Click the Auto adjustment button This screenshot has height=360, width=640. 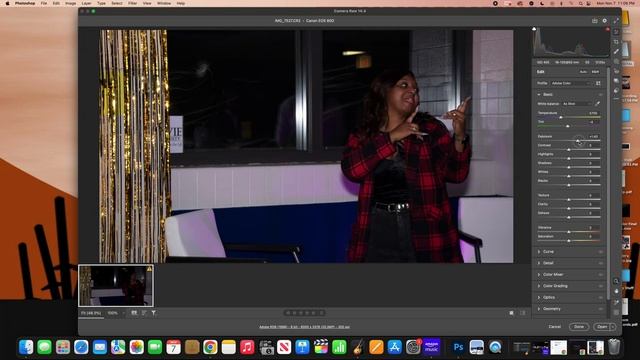(583, 72)
